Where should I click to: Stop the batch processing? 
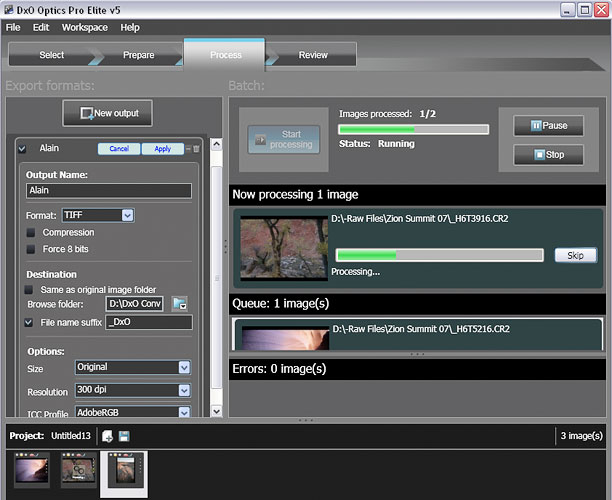[549, 155]
